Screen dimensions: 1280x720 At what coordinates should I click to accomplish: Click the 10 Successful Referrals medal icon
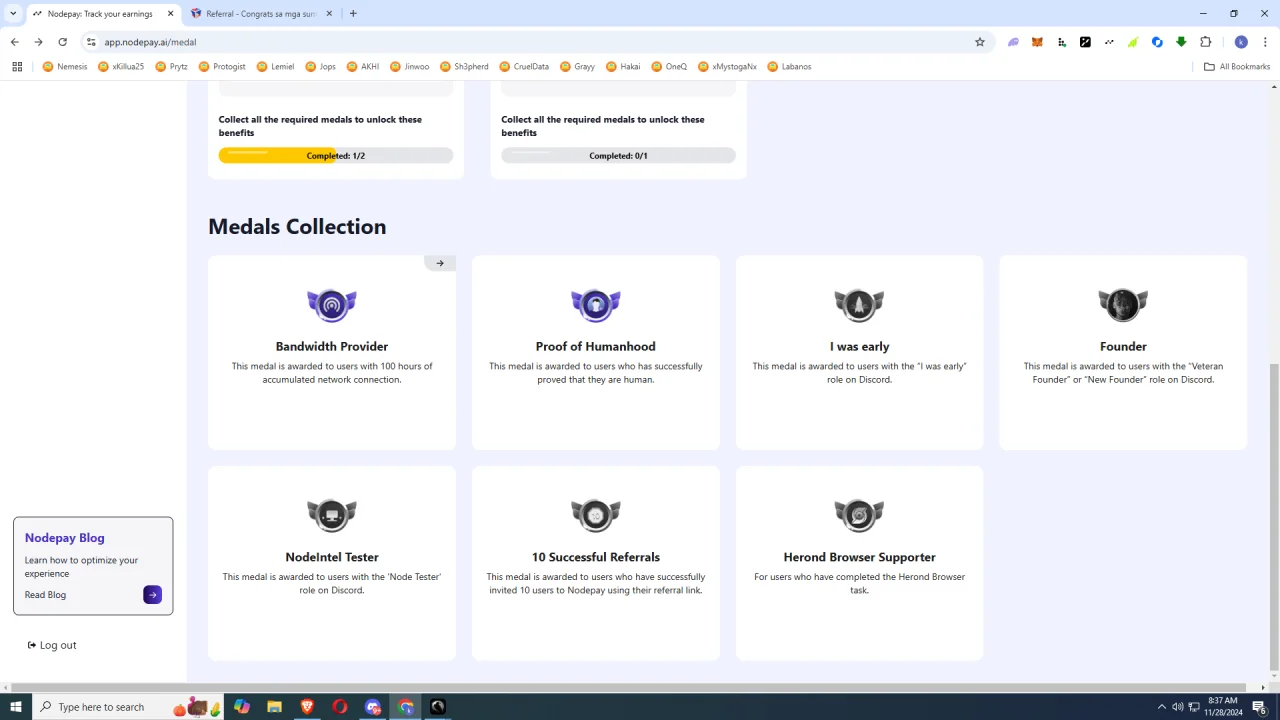[596, 515]
